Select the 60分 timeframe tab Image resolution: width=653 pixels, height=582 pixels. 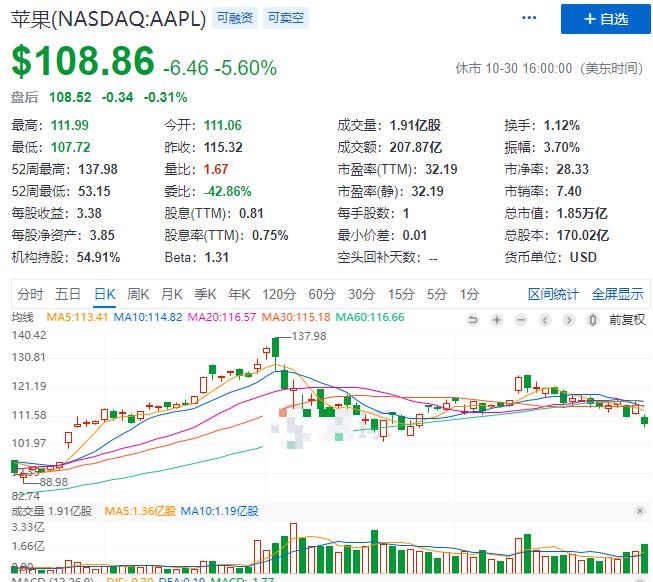click(322, 294)
